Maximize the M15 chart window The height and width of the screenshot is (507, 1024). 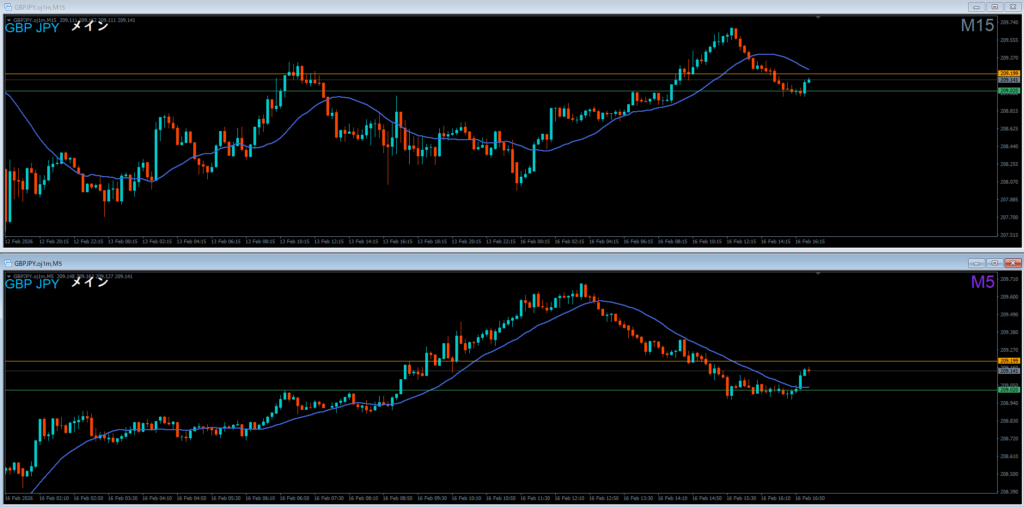point(995,7)
